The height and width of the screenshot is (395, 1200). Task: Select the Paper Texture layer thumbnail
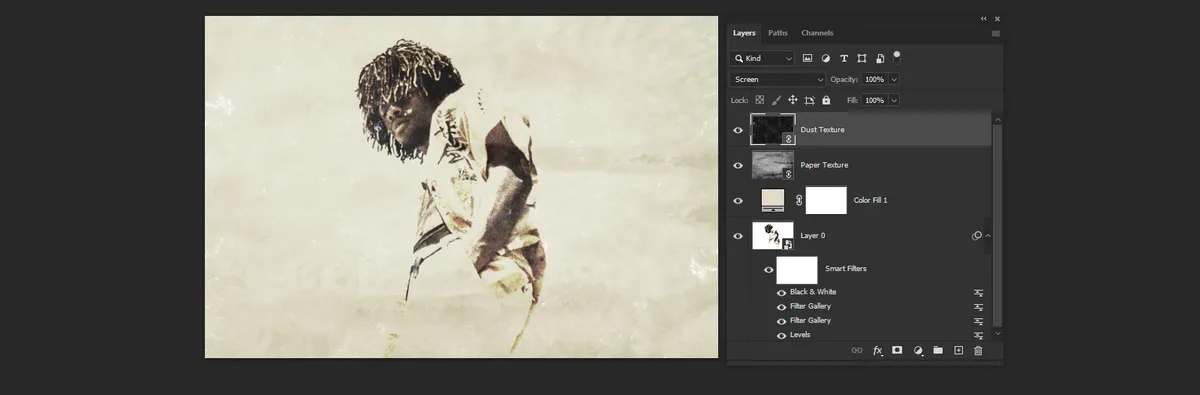pos(772,165)
